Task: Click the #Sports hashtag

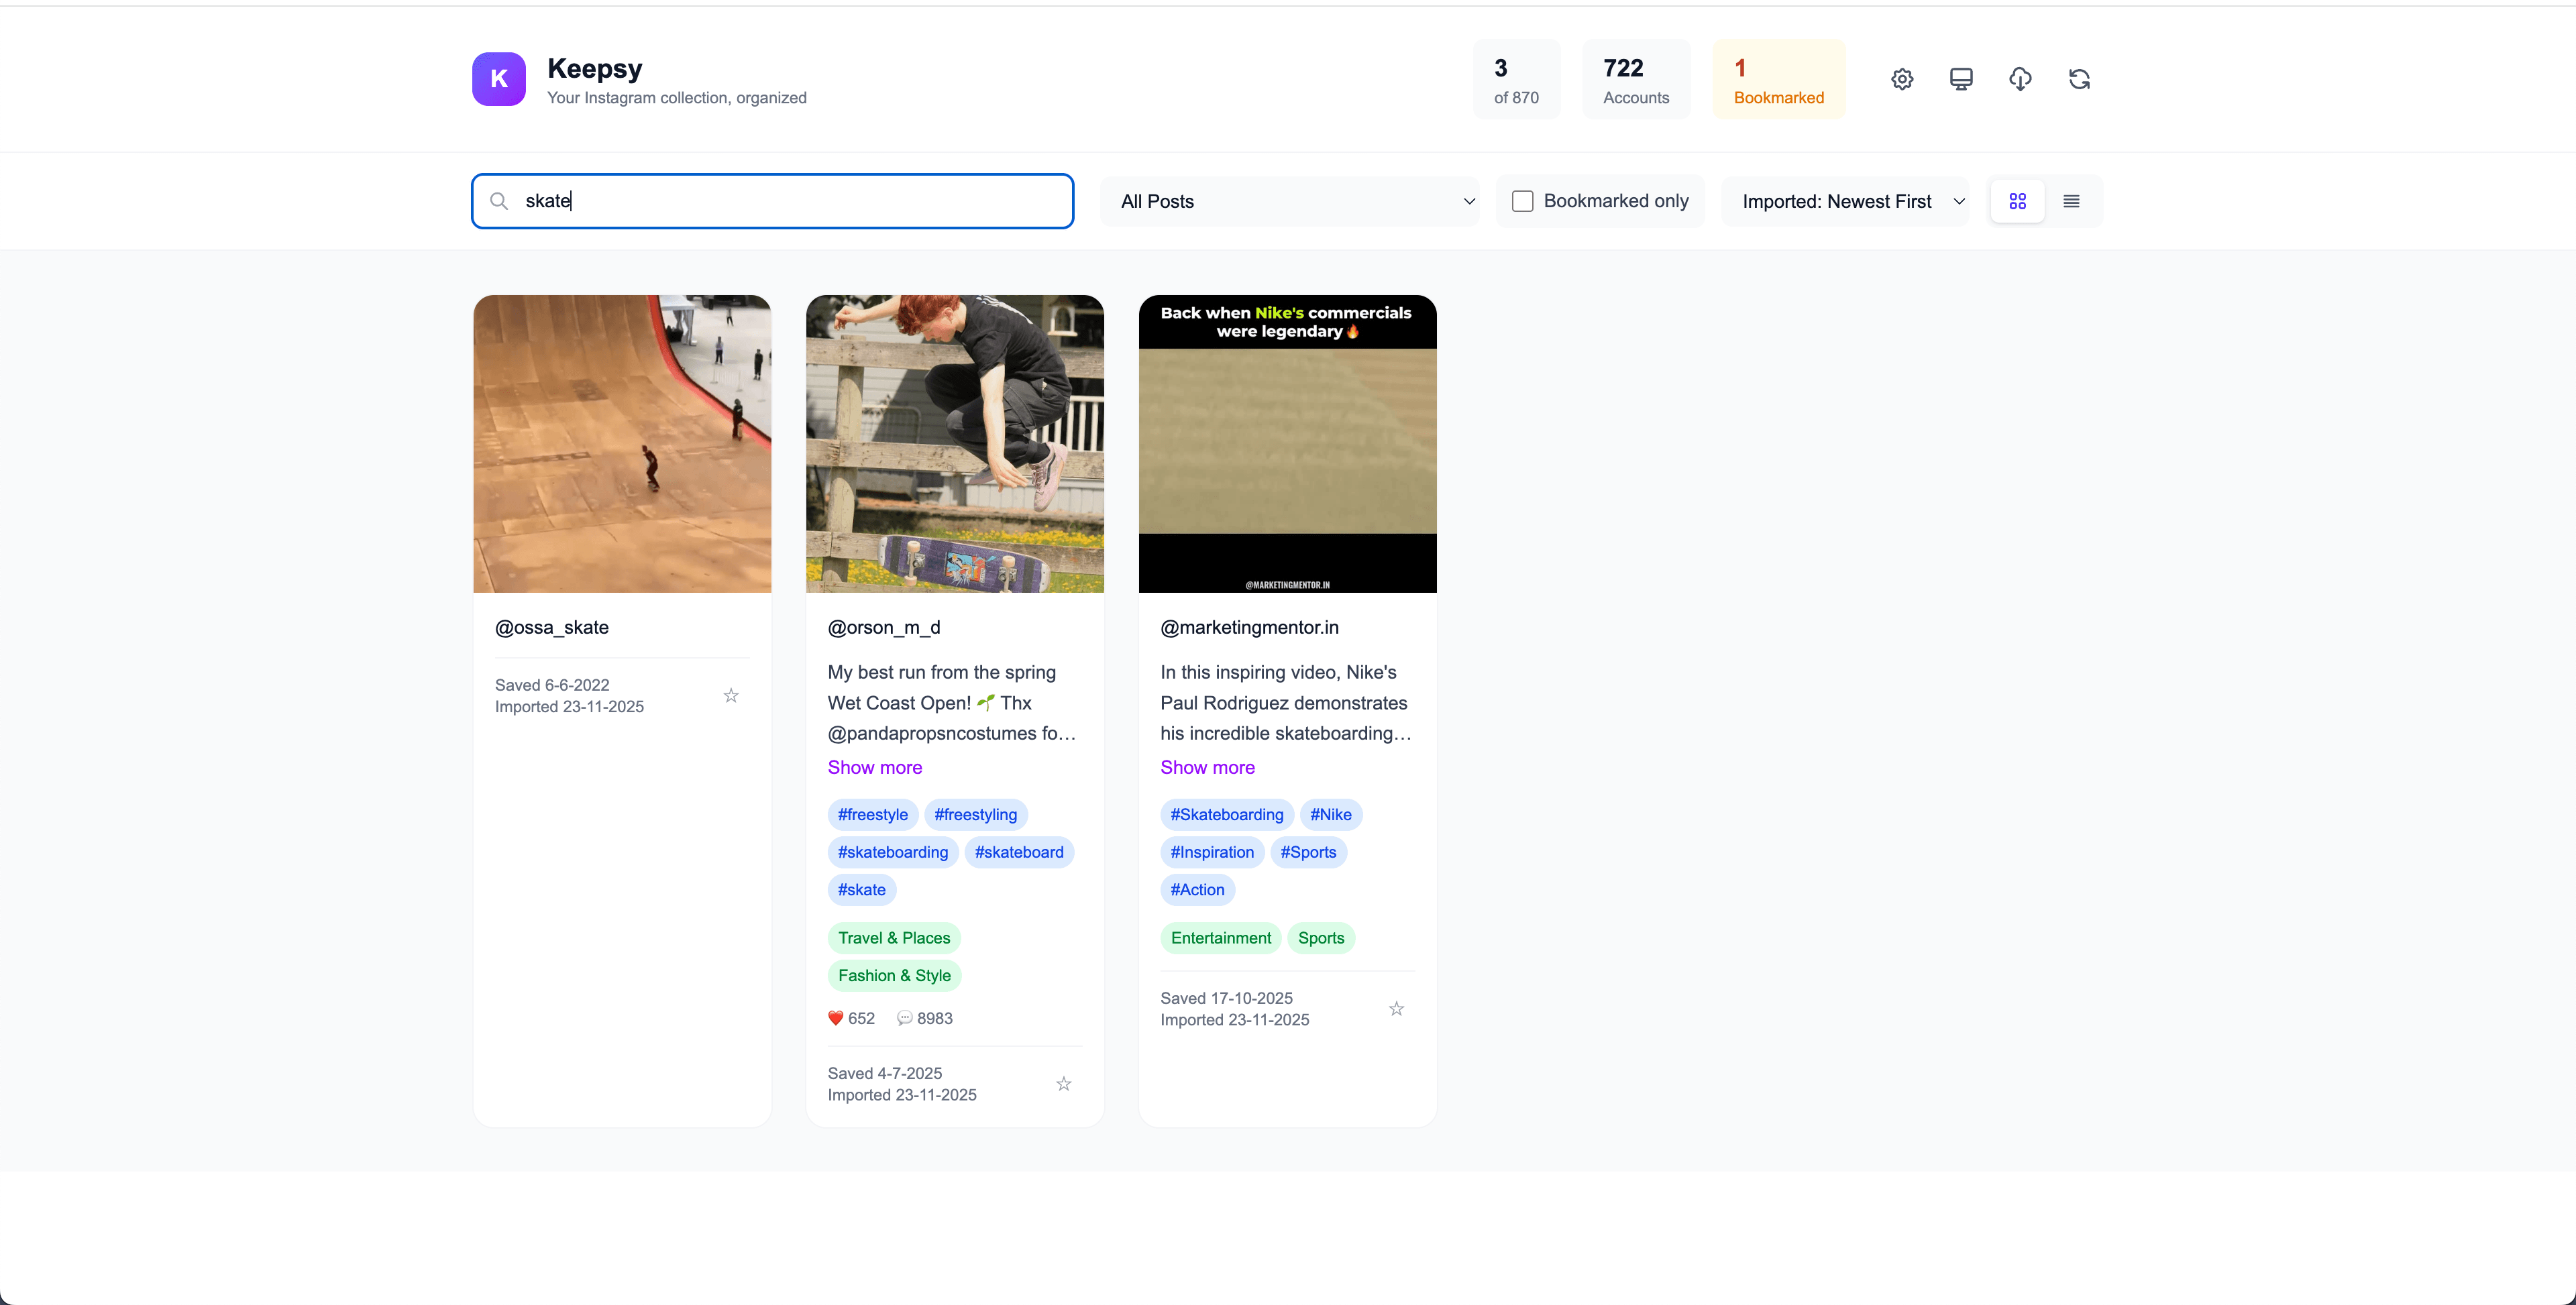Action: tap(1308, 852)
